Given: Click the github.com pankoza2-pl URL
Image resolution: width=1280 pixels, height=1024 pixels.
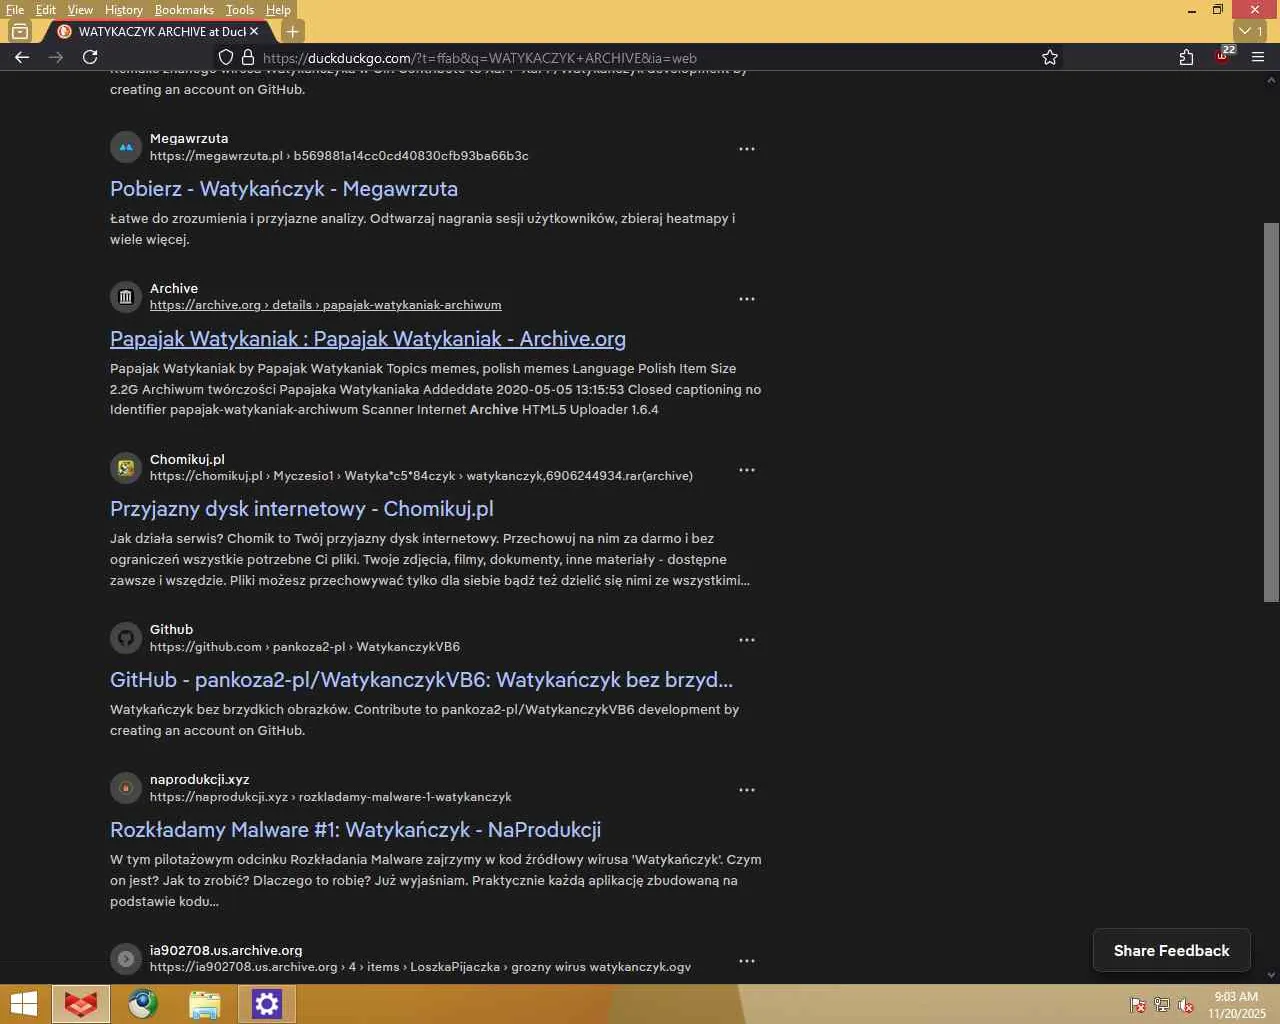Looking at the screenshot, I should tap(305, 647).
